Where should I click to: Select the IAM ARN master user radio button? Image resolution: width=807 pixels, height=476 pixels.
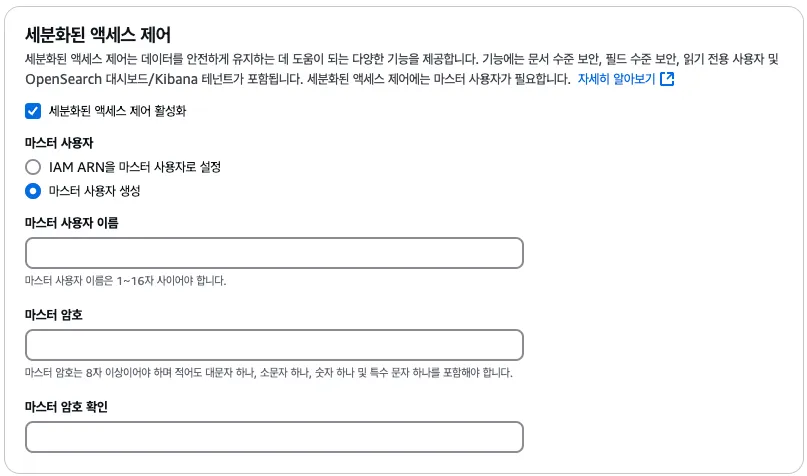tap(33, 167)
